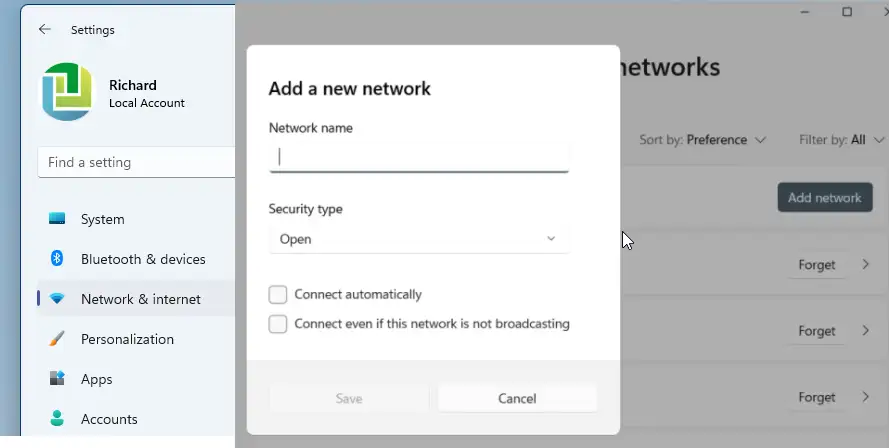Check the Connect automatically checkbox
Screen dimensions: 889x448
(278, 294)
